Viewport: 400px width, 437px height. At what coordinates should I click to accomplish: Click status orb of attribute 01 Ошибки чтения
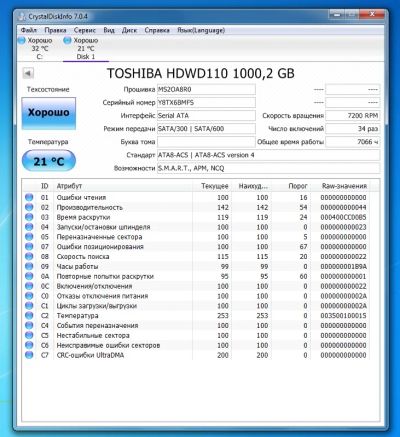29,197
